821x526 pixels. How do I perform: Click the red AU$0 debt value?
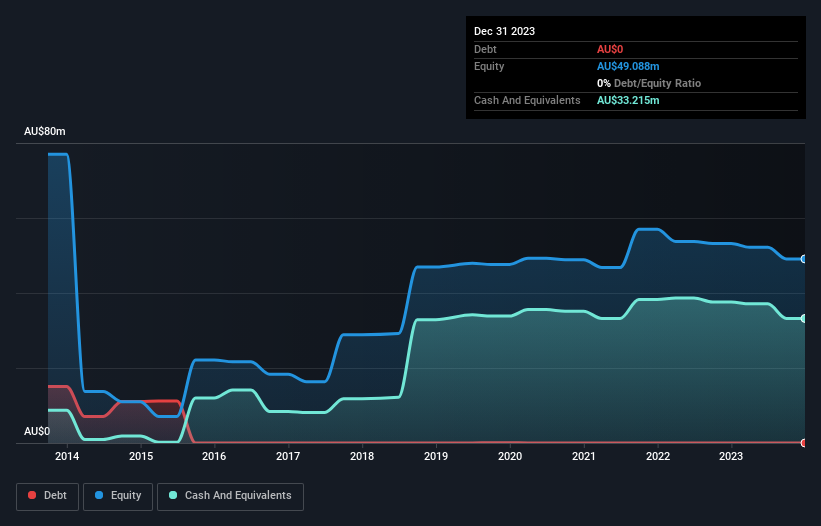click(610, 49)
